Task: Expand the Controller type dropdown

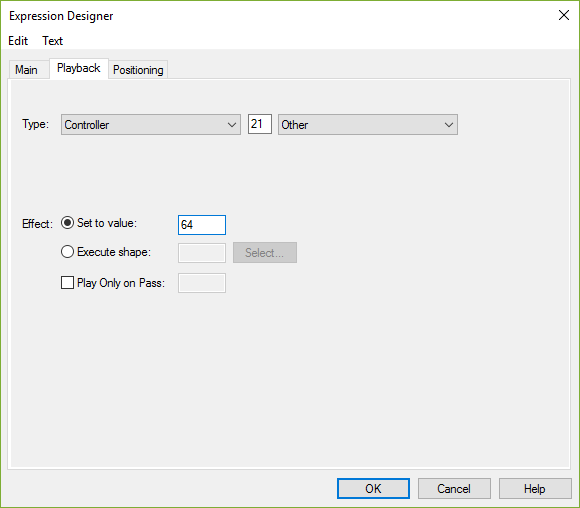Action: pos(151,125)
